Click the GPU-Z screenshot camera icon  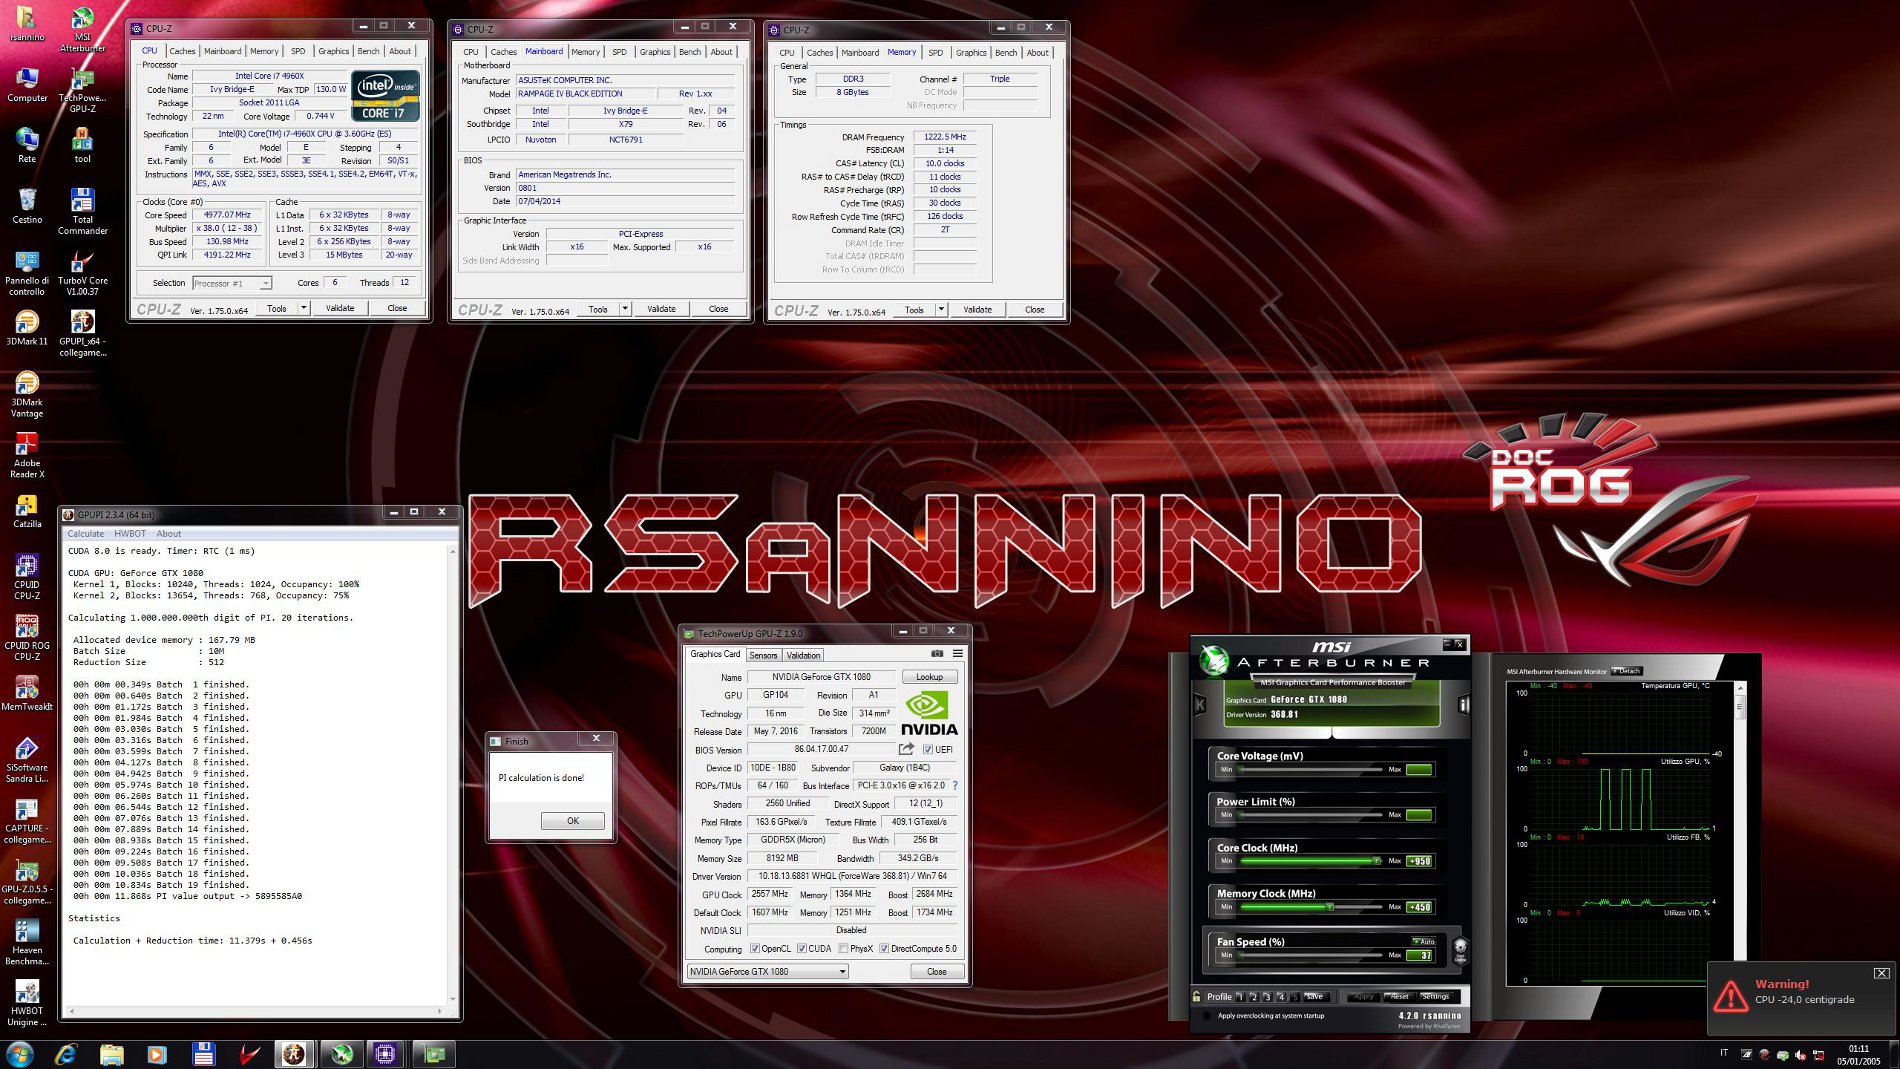point(937,654)
